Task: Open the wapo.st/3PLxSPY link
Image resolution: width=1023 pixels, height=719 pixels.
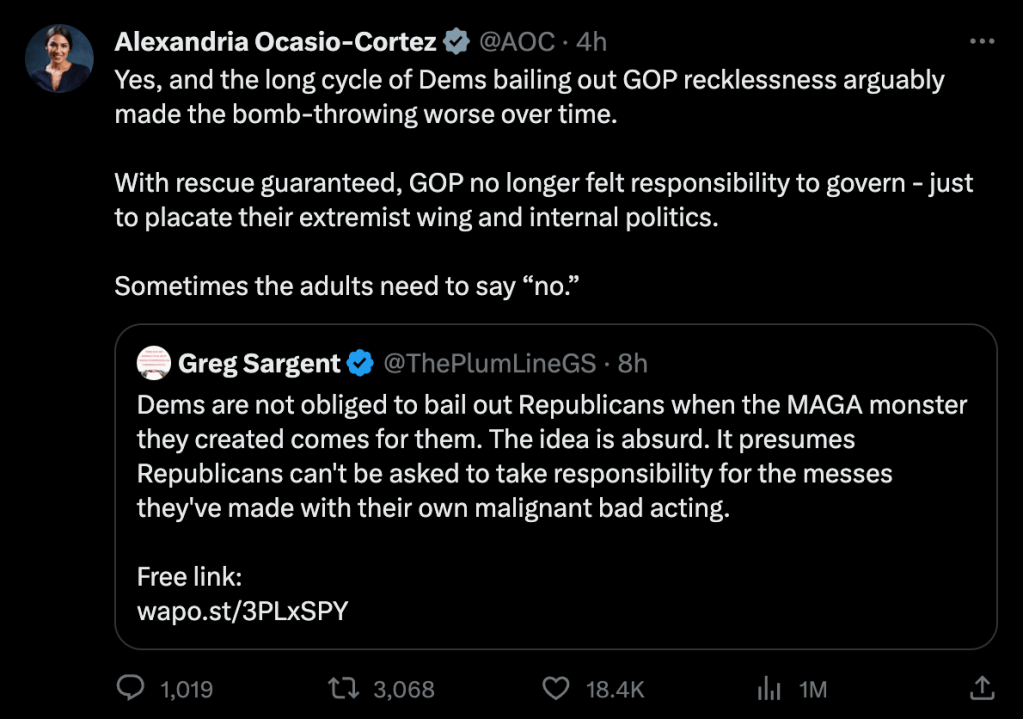Action: 242,610
